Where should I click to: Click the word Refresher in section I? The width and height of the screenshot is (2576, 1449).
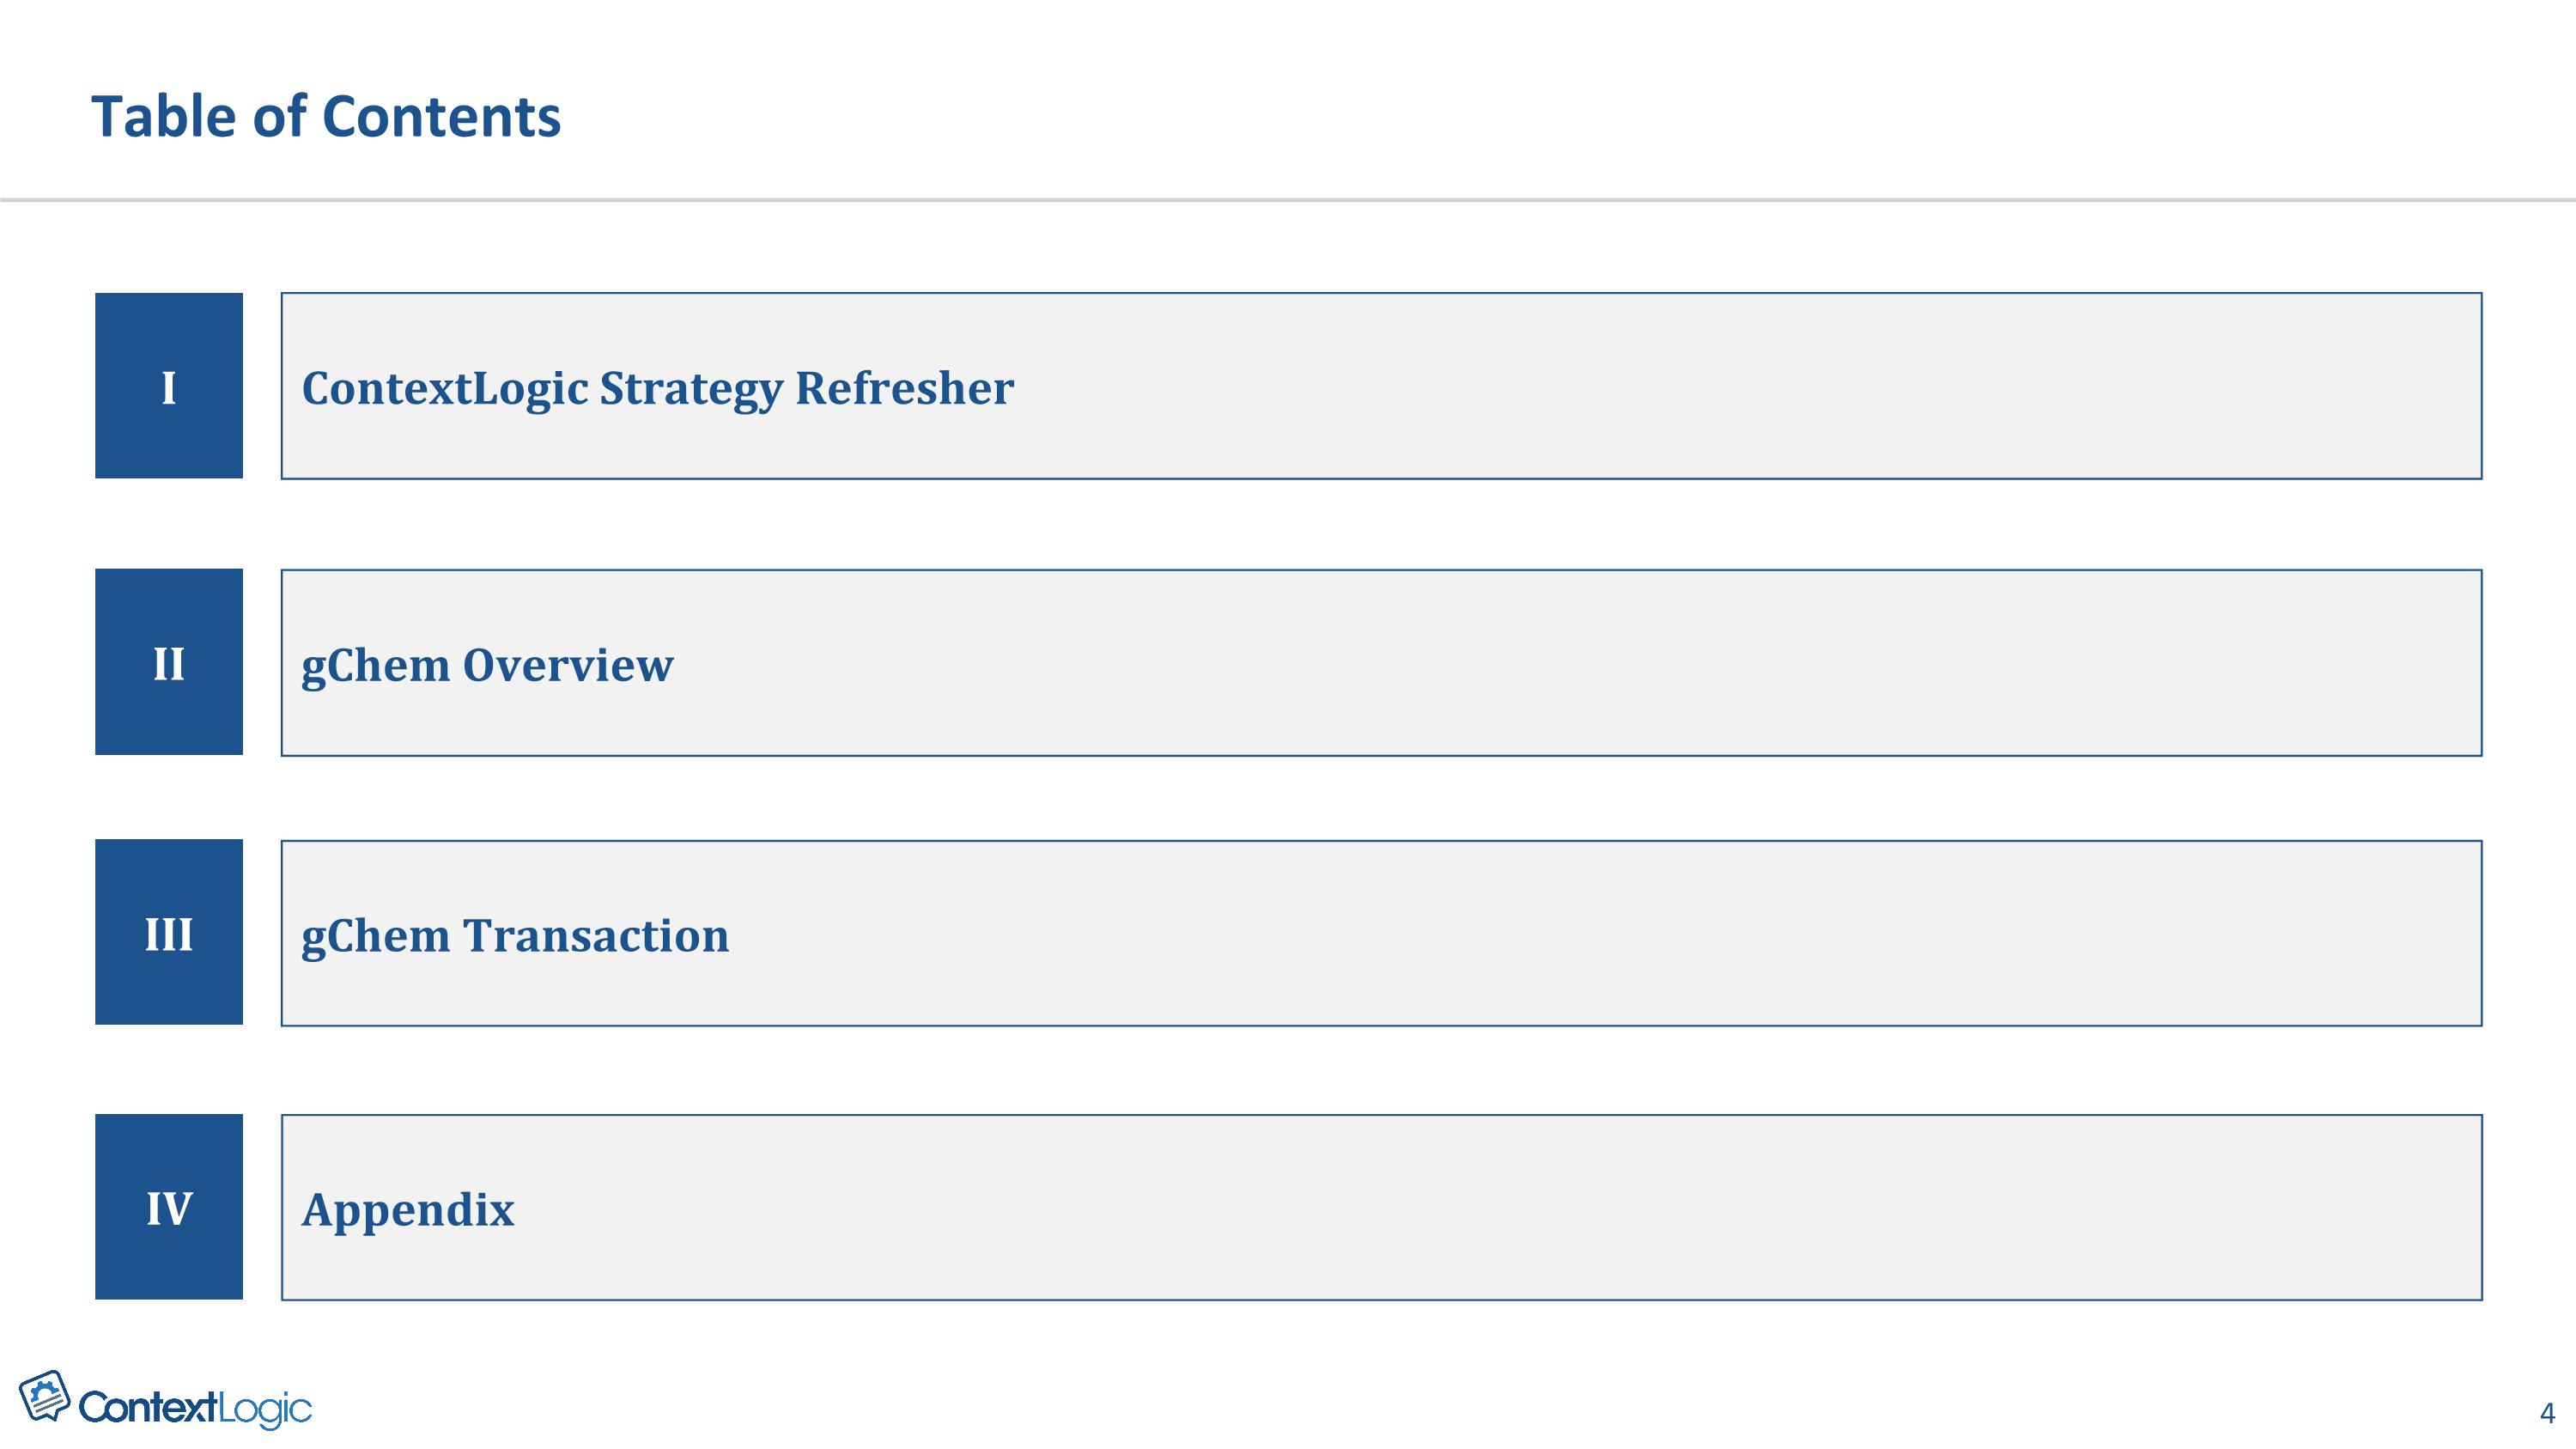pyautogui.click(x=904, y=388)
